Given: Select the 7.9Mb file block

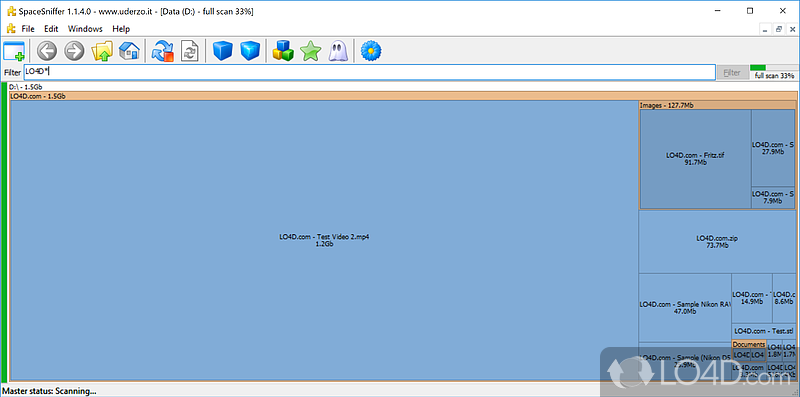Looking at the screenshot, I should pos(773,197).
